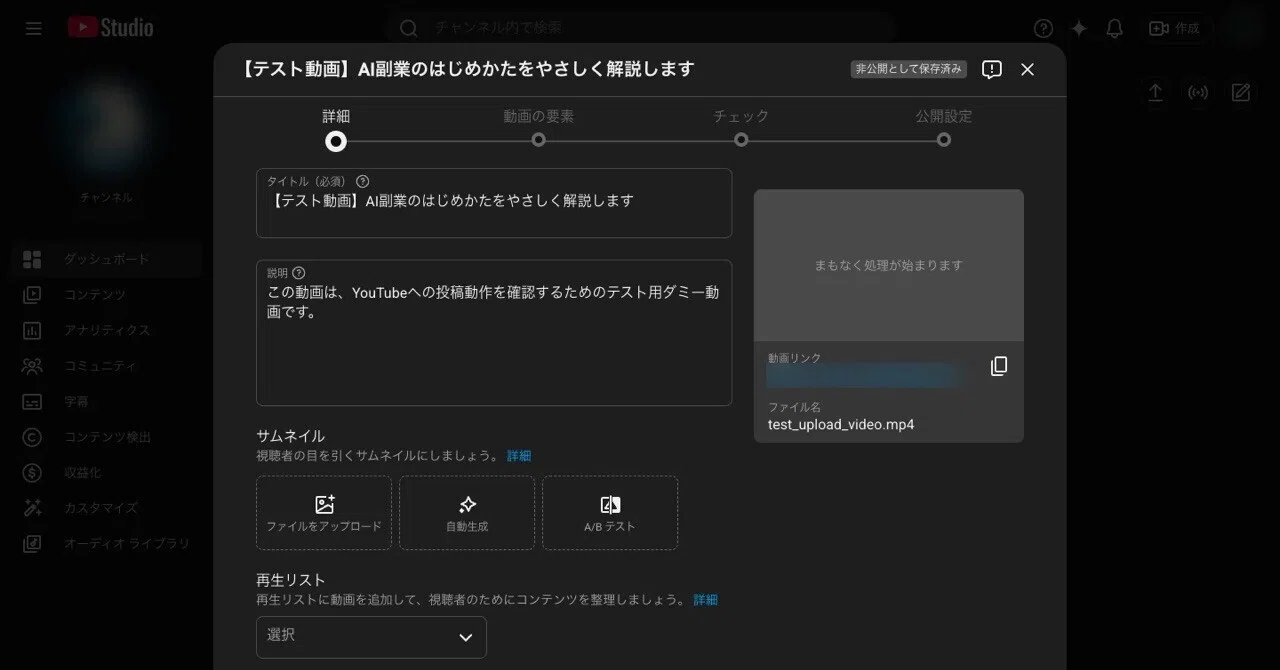Click the edit post pencil icon
The image size is (1280, 670).
1241,93
